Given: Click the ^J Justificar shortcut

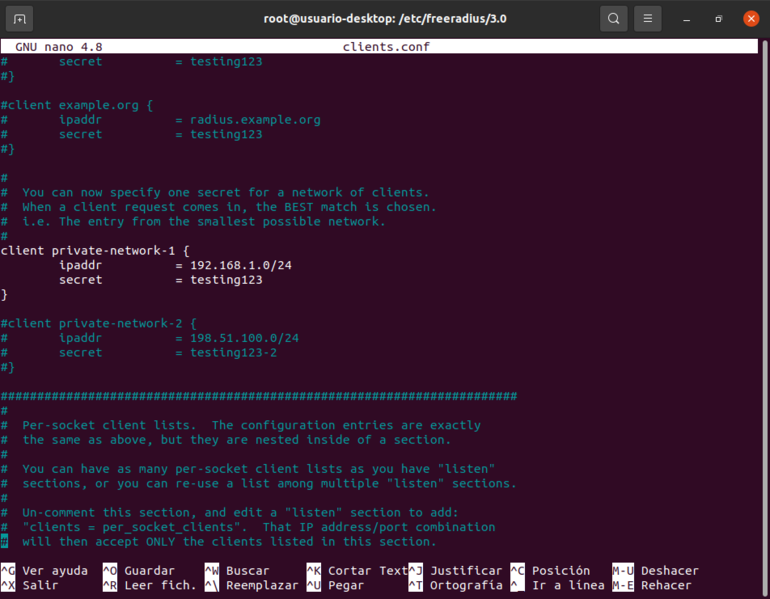Looking at the screenshot, I should pos(455,571).
